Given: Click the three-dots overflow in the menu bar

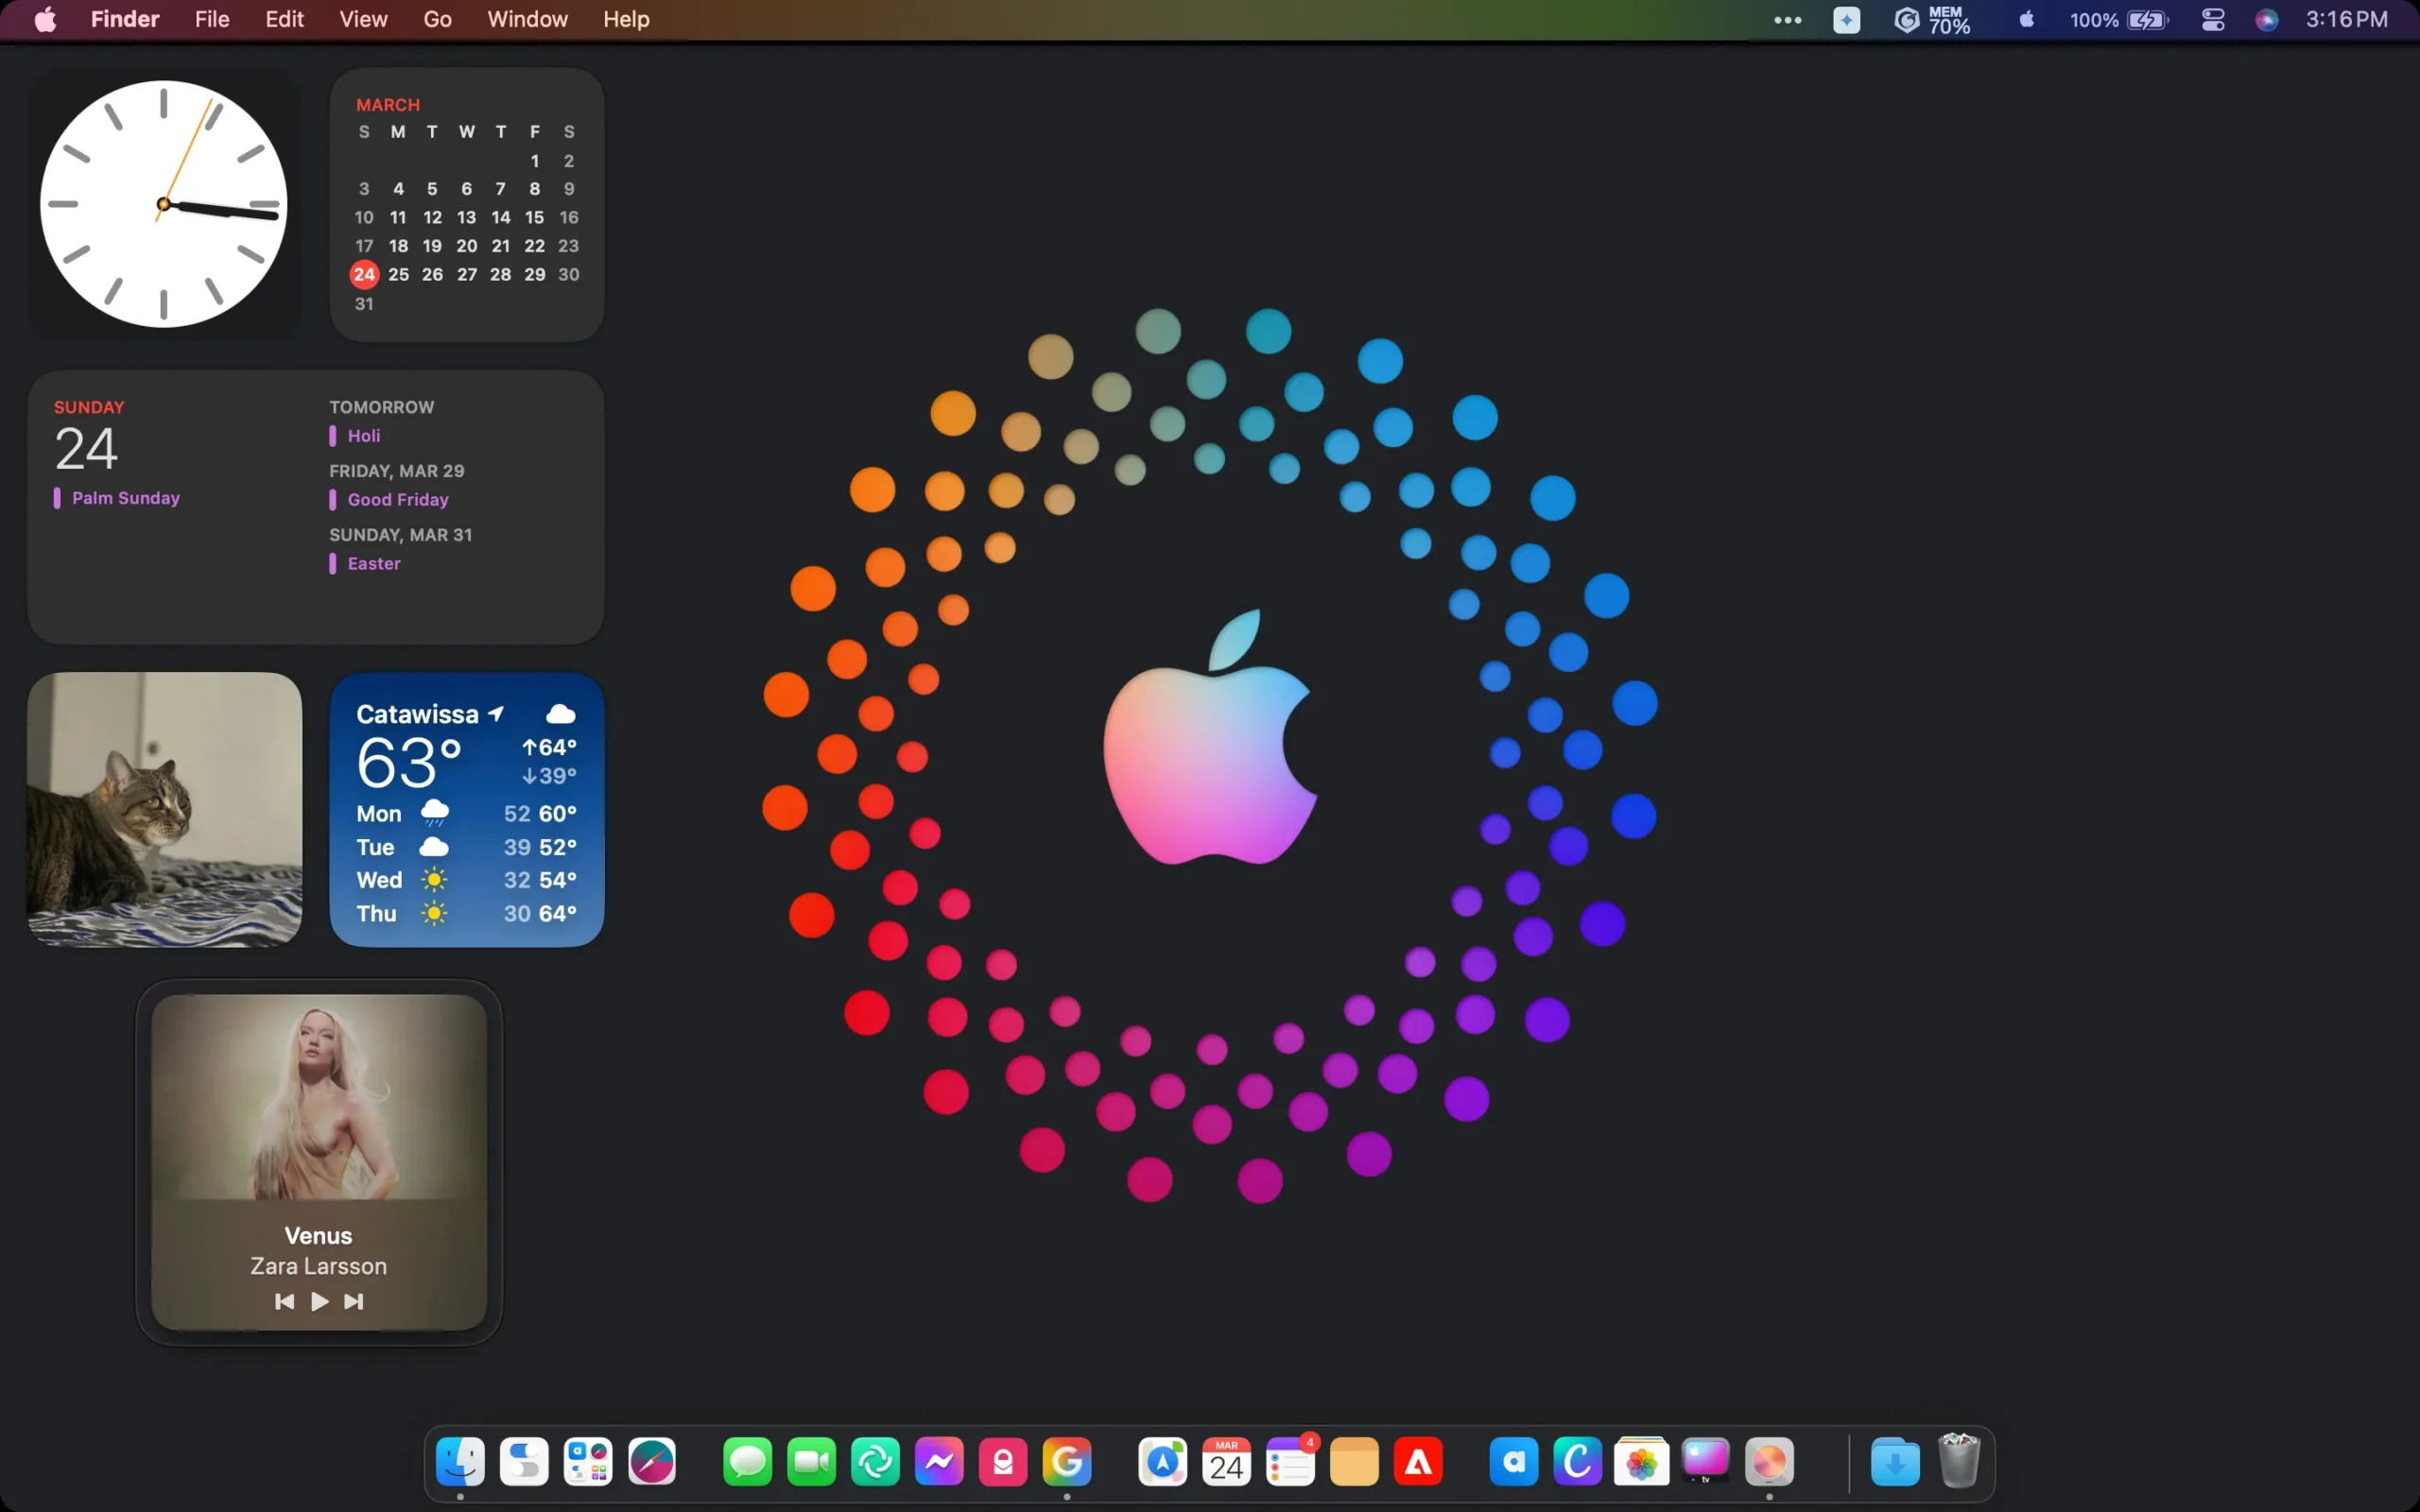Looking at the screenshot, I should tap(1788, 20).
